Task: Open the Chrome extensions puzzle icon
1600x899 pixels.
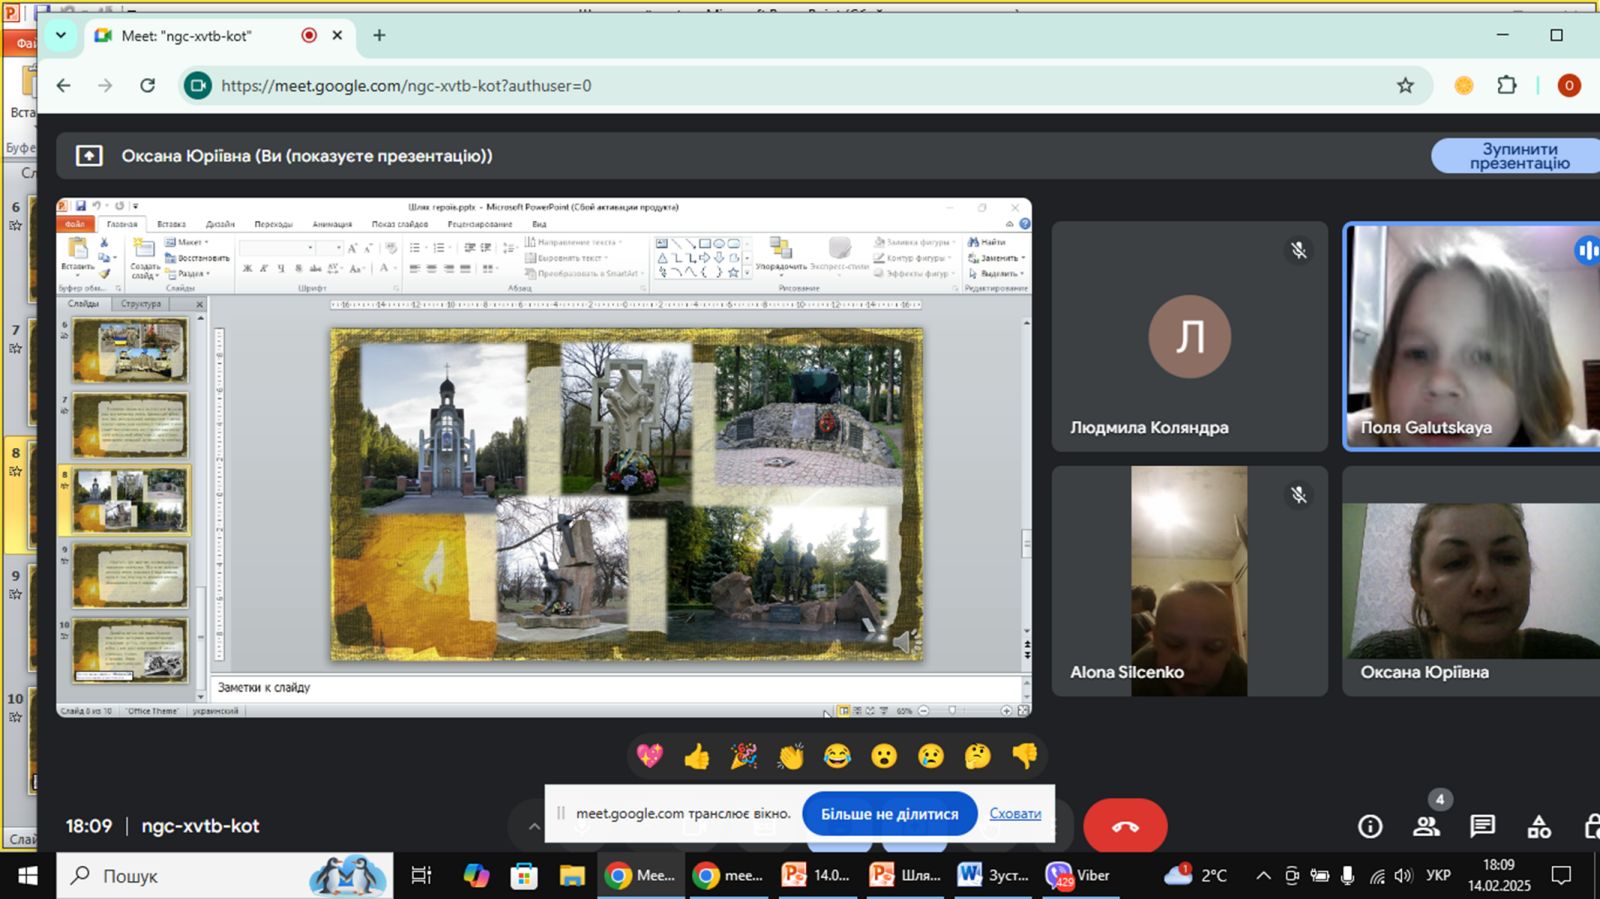Action: [x=1507, y=86]
